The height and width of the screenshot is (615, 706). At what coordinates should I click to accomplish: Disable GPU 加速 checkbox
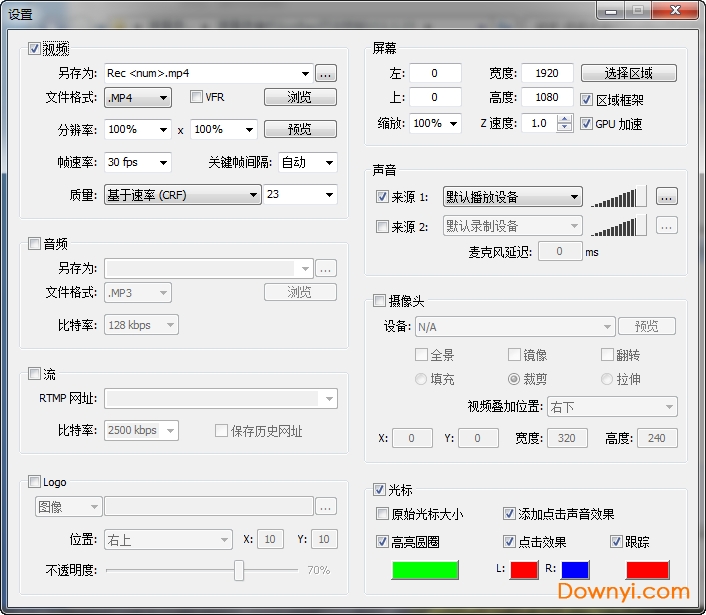coord(587,124)
